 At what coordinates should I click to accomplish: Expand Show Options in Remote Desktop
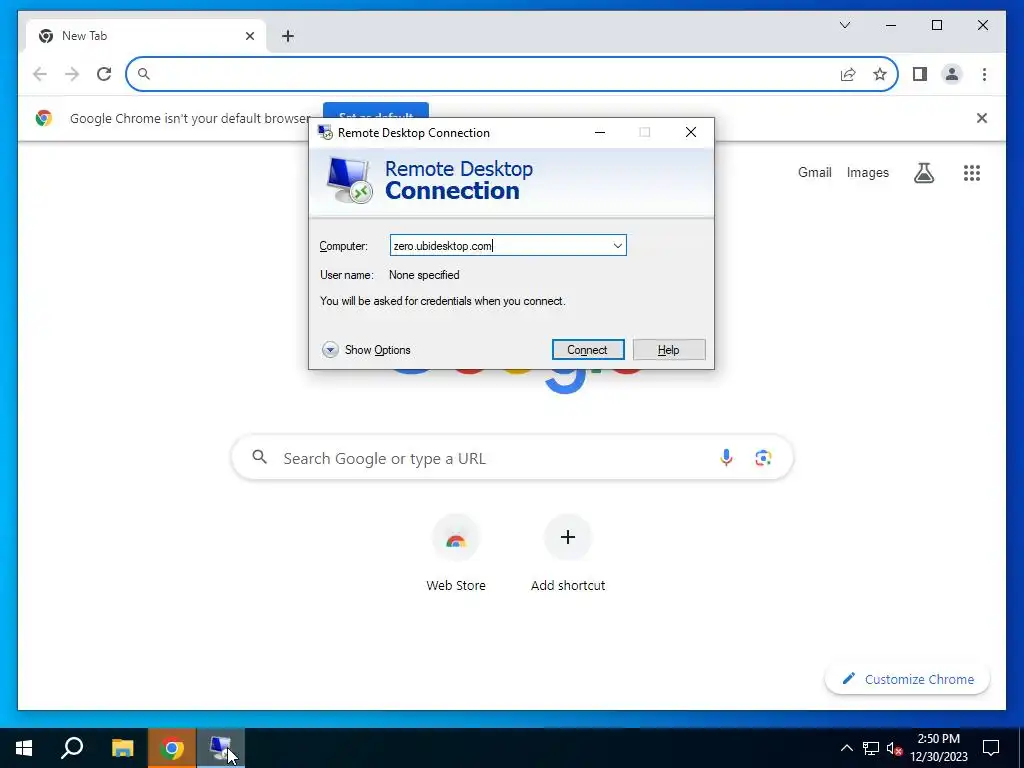click(366, 350)
